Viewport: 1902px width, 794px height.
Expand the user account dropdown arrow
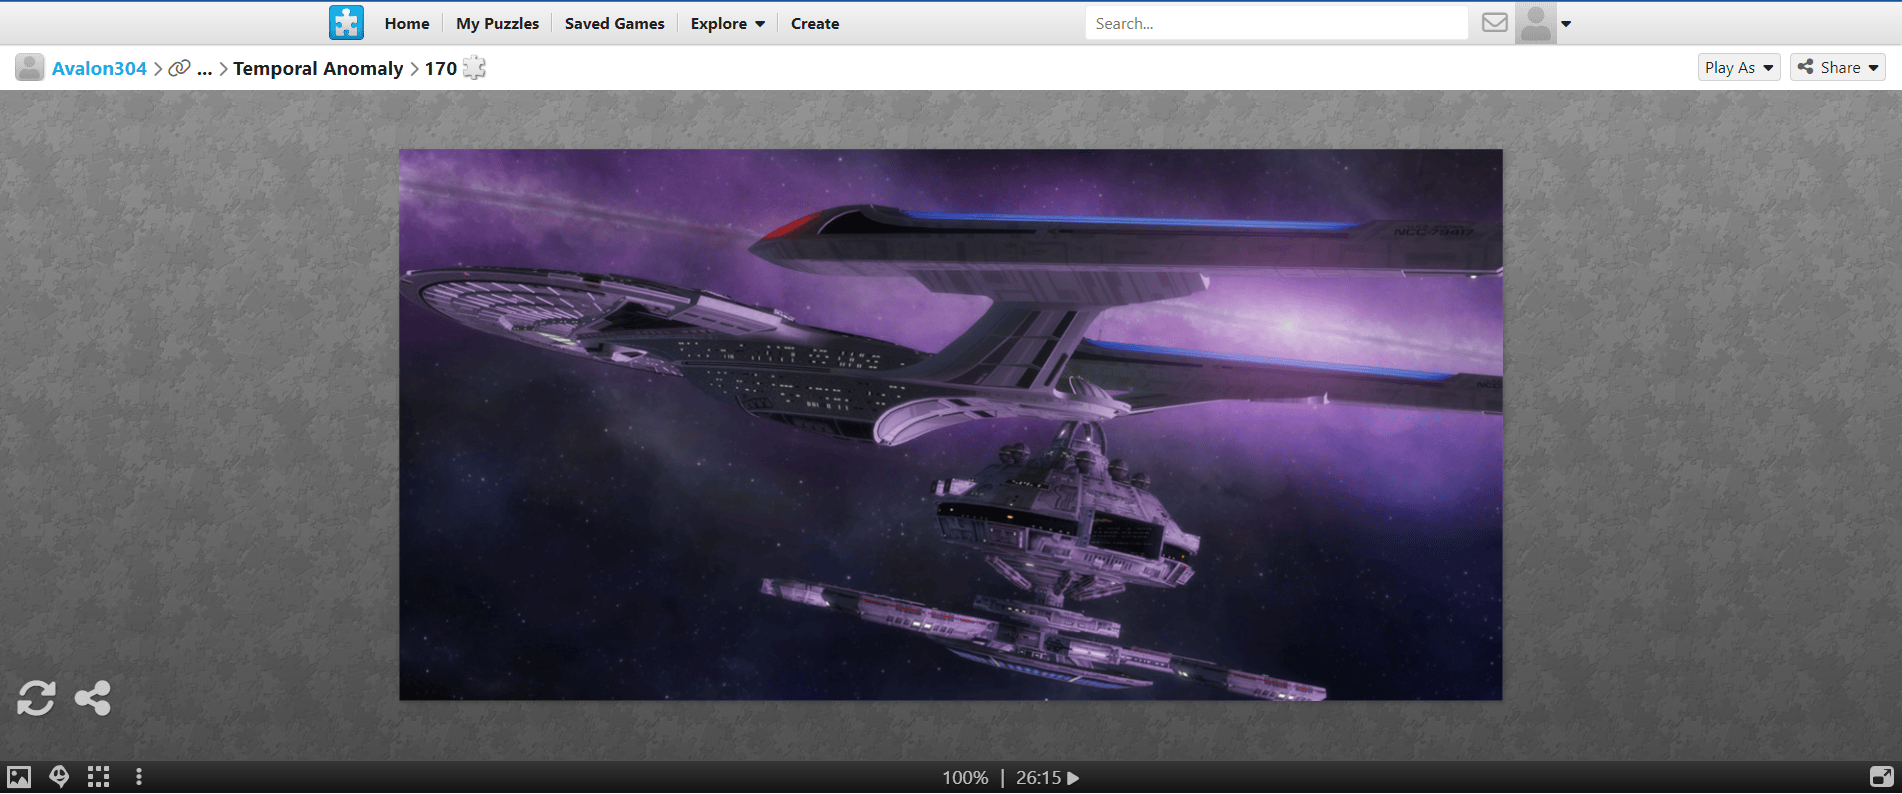[1566, 24]
